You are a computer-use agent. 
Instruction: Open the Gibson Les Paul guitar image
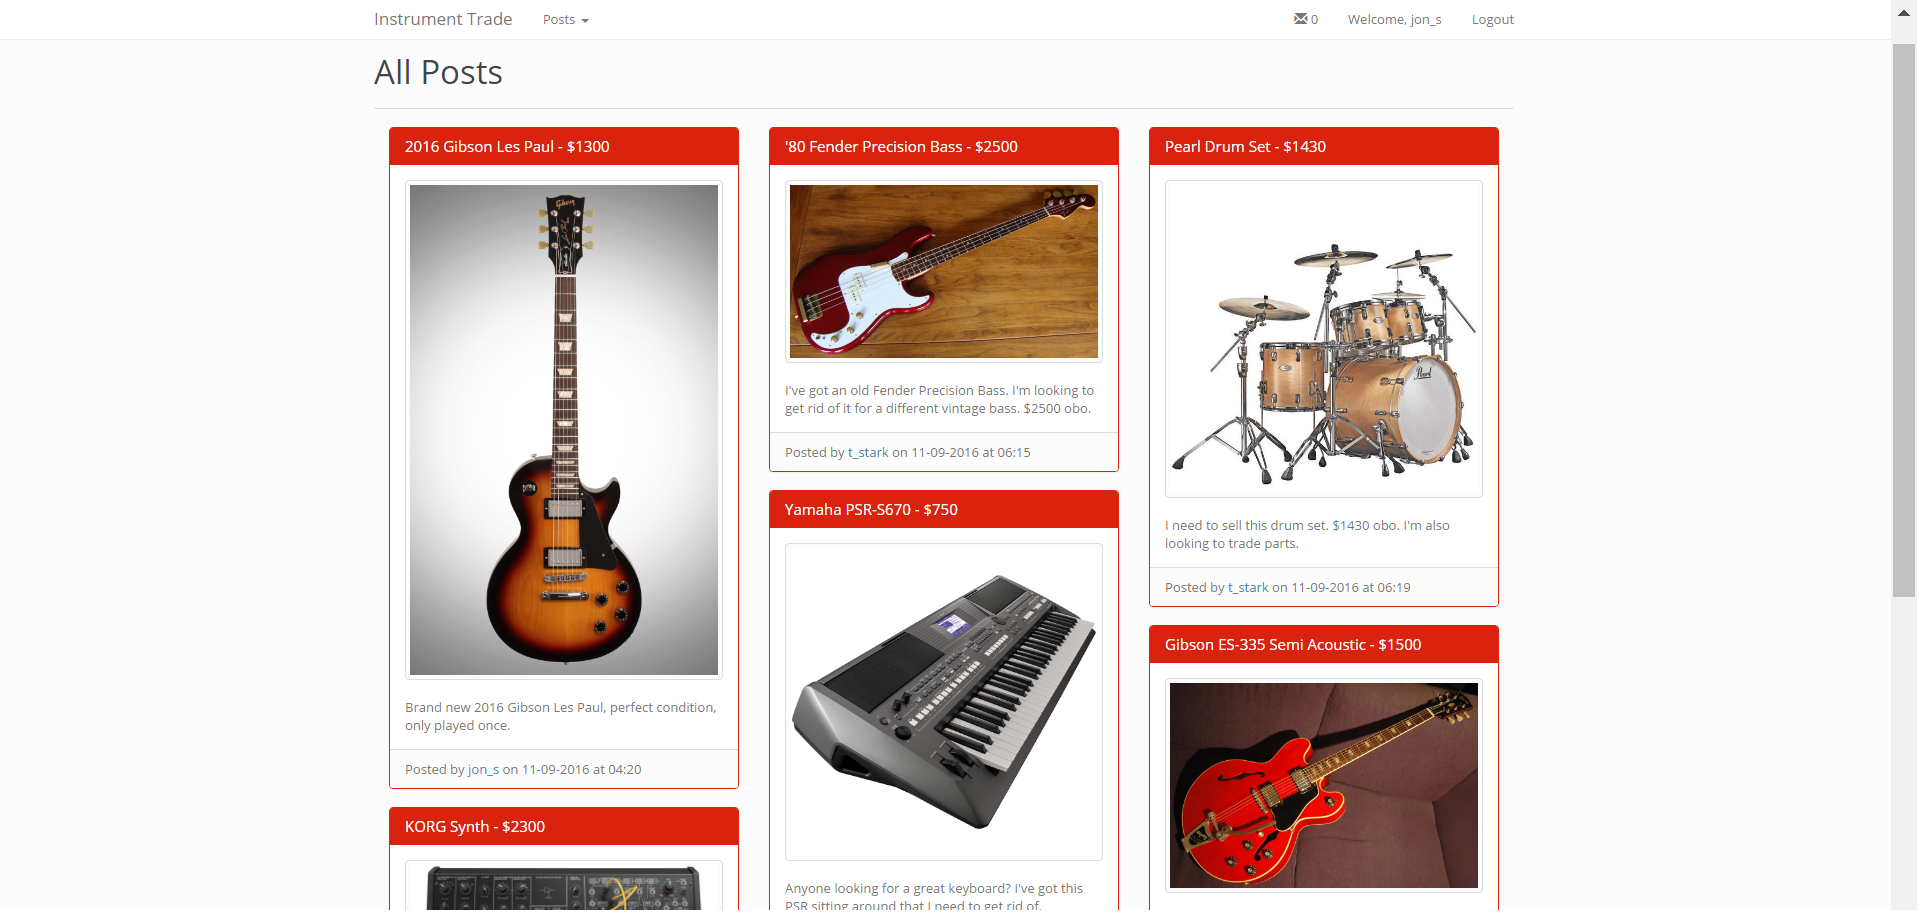click(564, 430)
